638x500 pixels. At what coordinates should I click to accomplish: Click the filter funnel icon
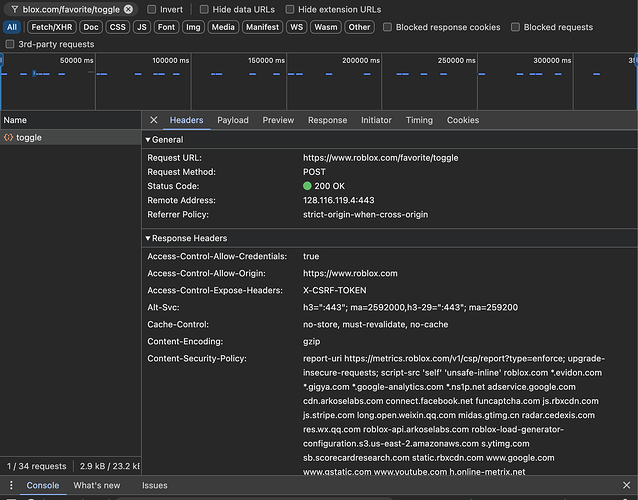point(15,9)
